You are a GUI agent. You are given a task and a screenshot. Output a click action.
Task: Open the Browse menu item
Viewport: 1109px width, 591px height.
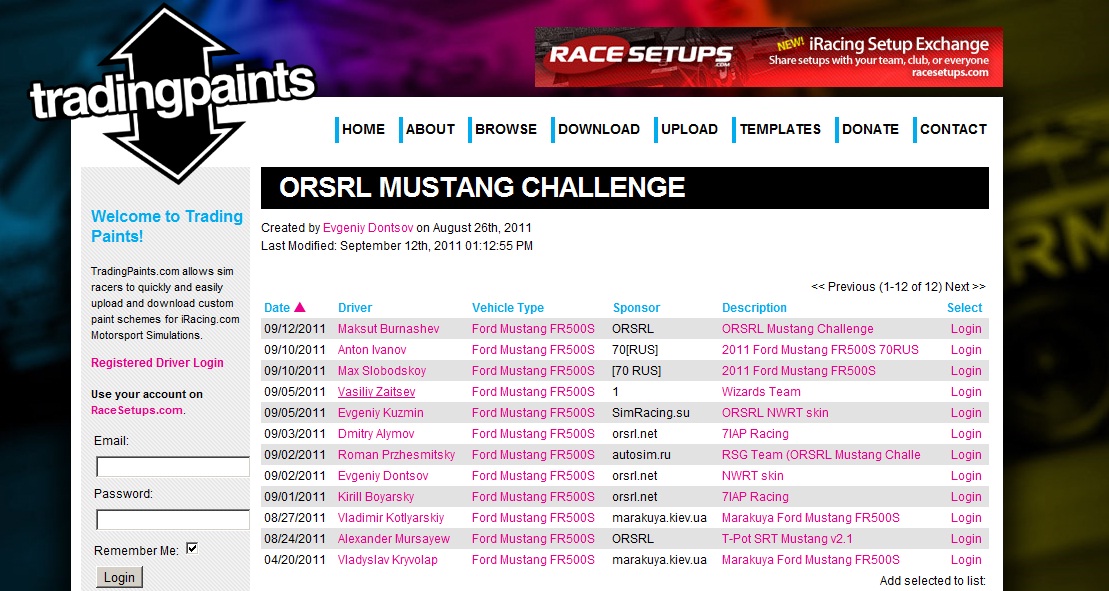click(x=505, y=129)
